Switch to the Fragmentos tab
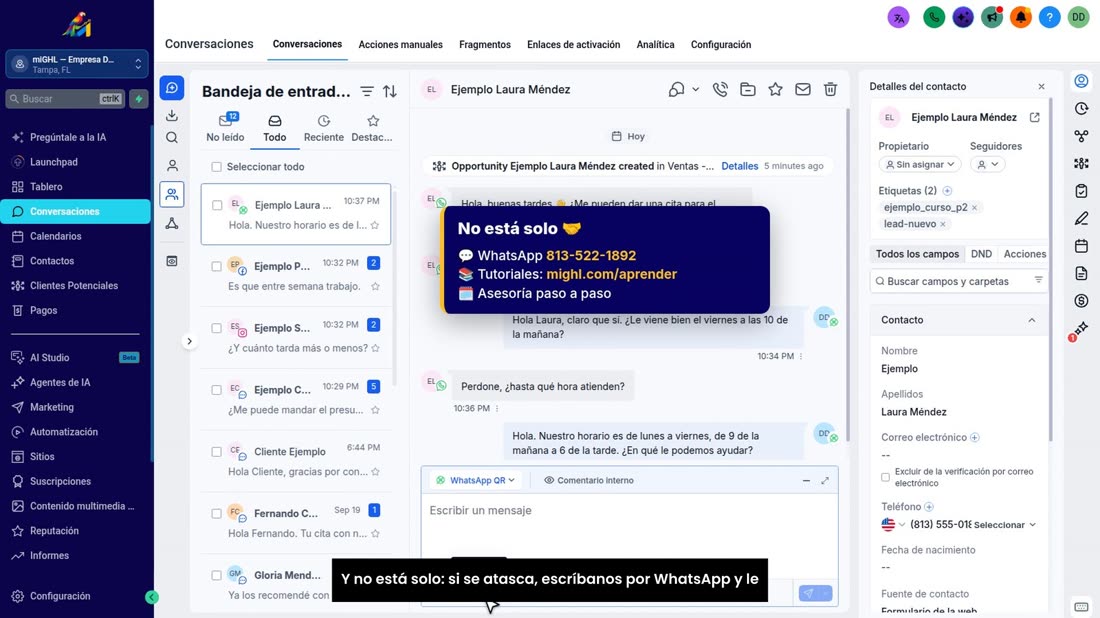 click(x=485, y=45)
